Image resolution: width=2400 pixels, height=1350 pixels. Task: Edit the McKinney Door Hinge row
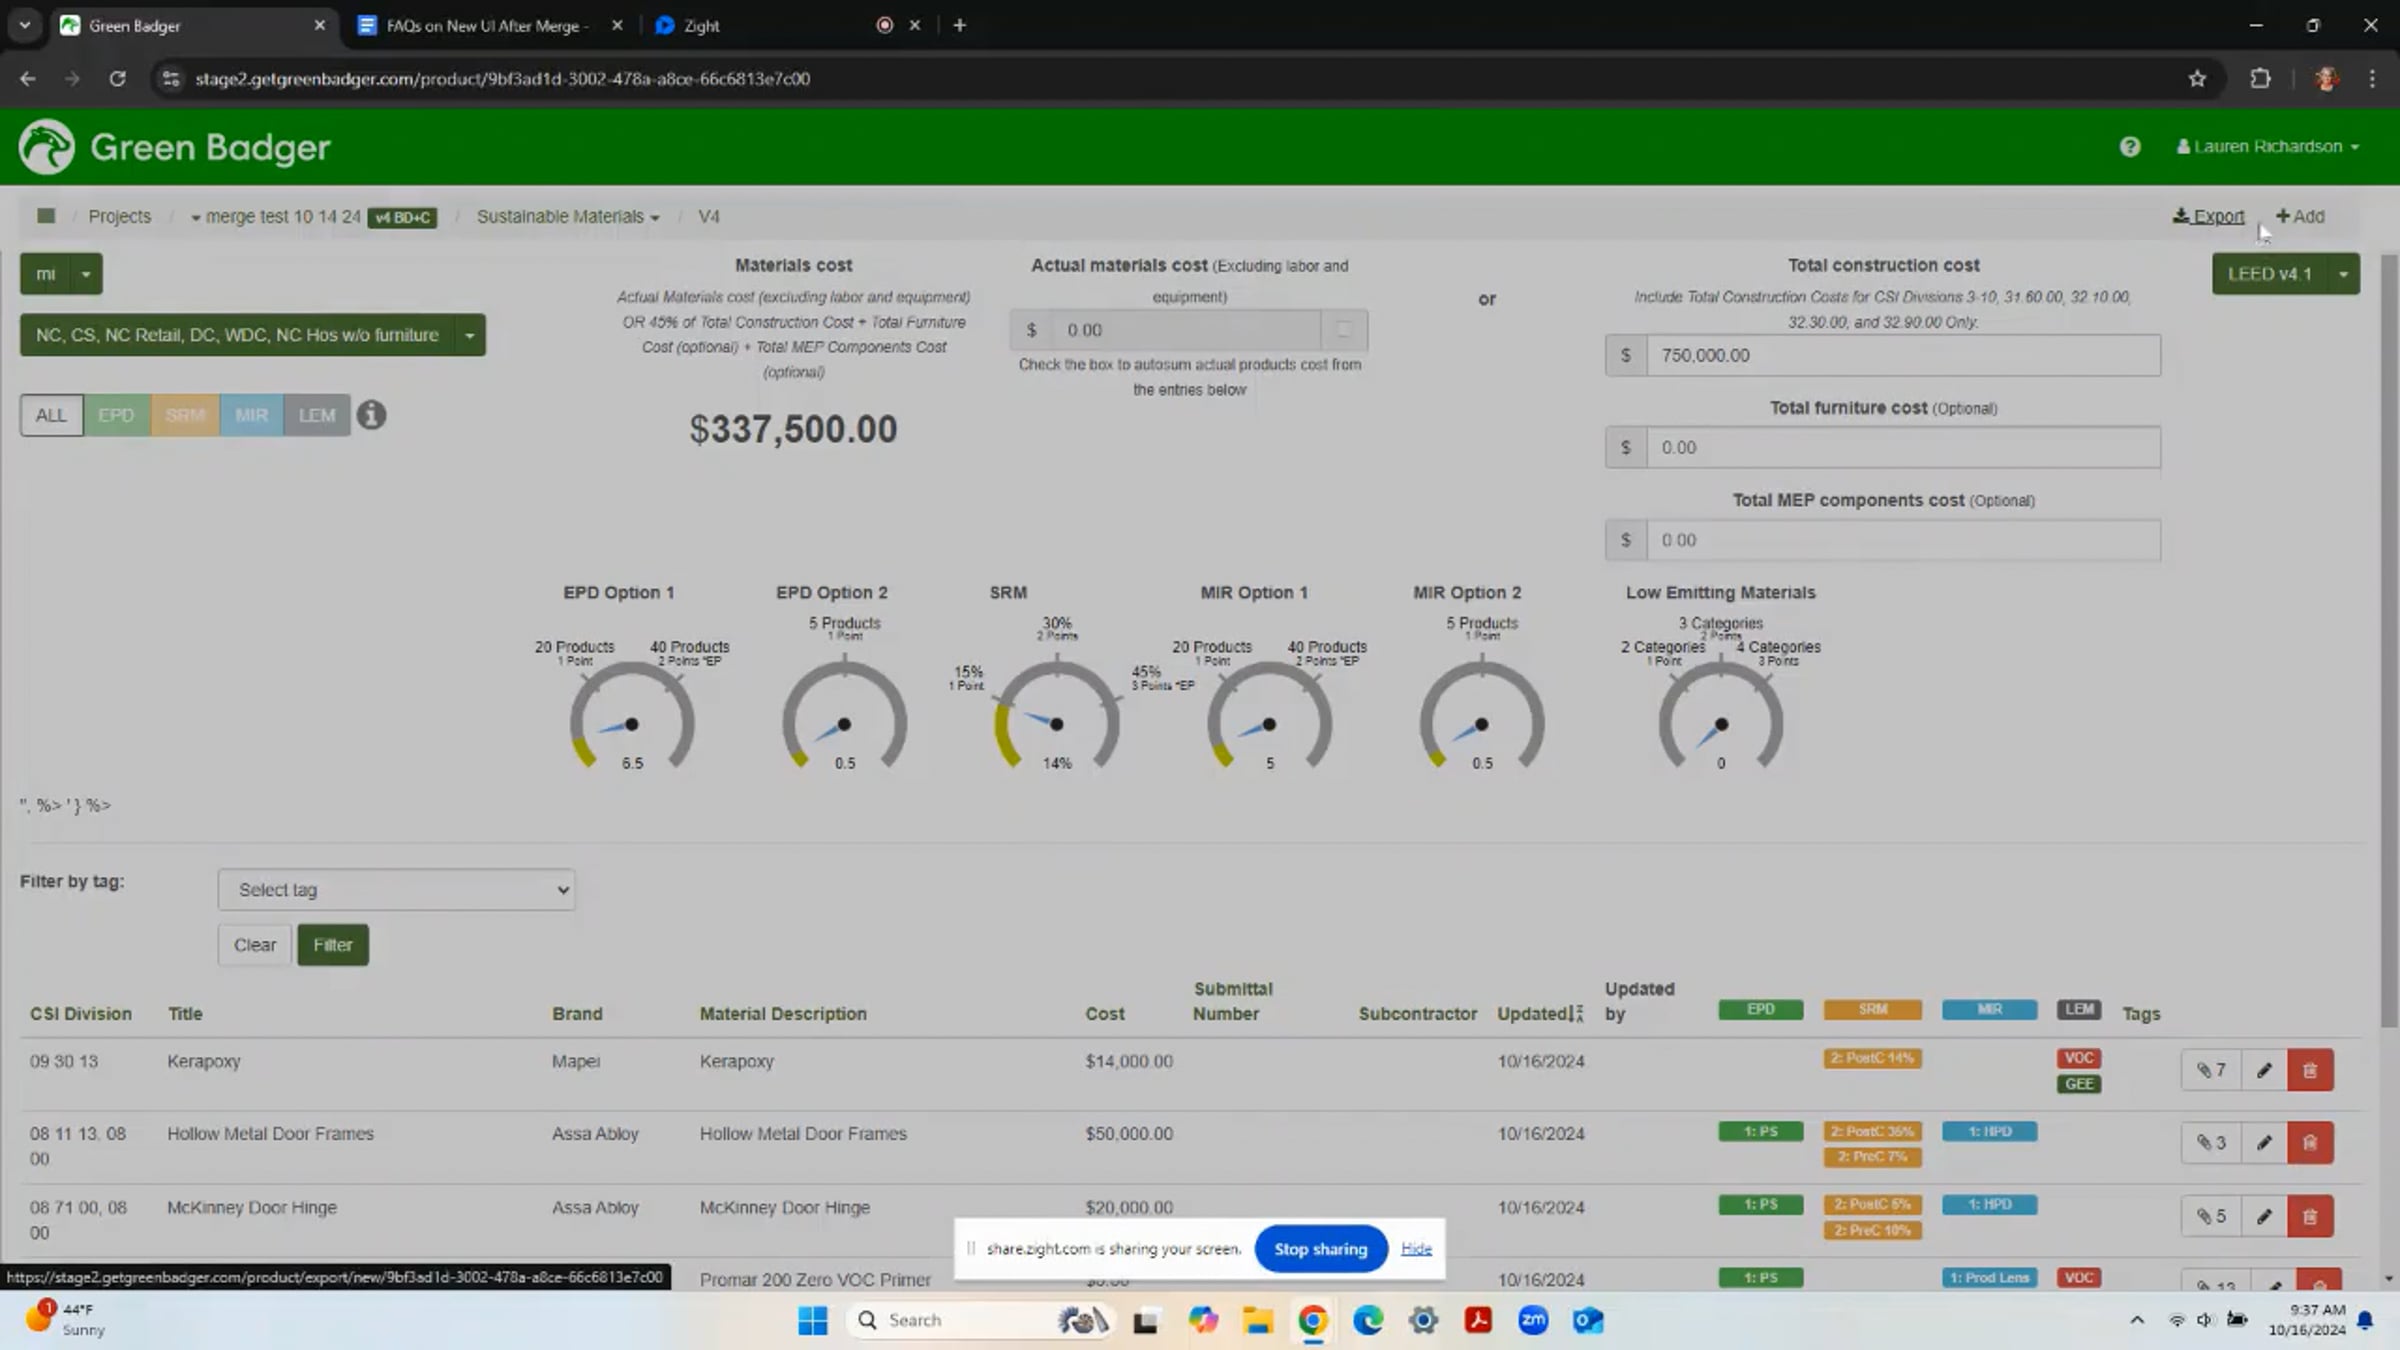2264,1217
